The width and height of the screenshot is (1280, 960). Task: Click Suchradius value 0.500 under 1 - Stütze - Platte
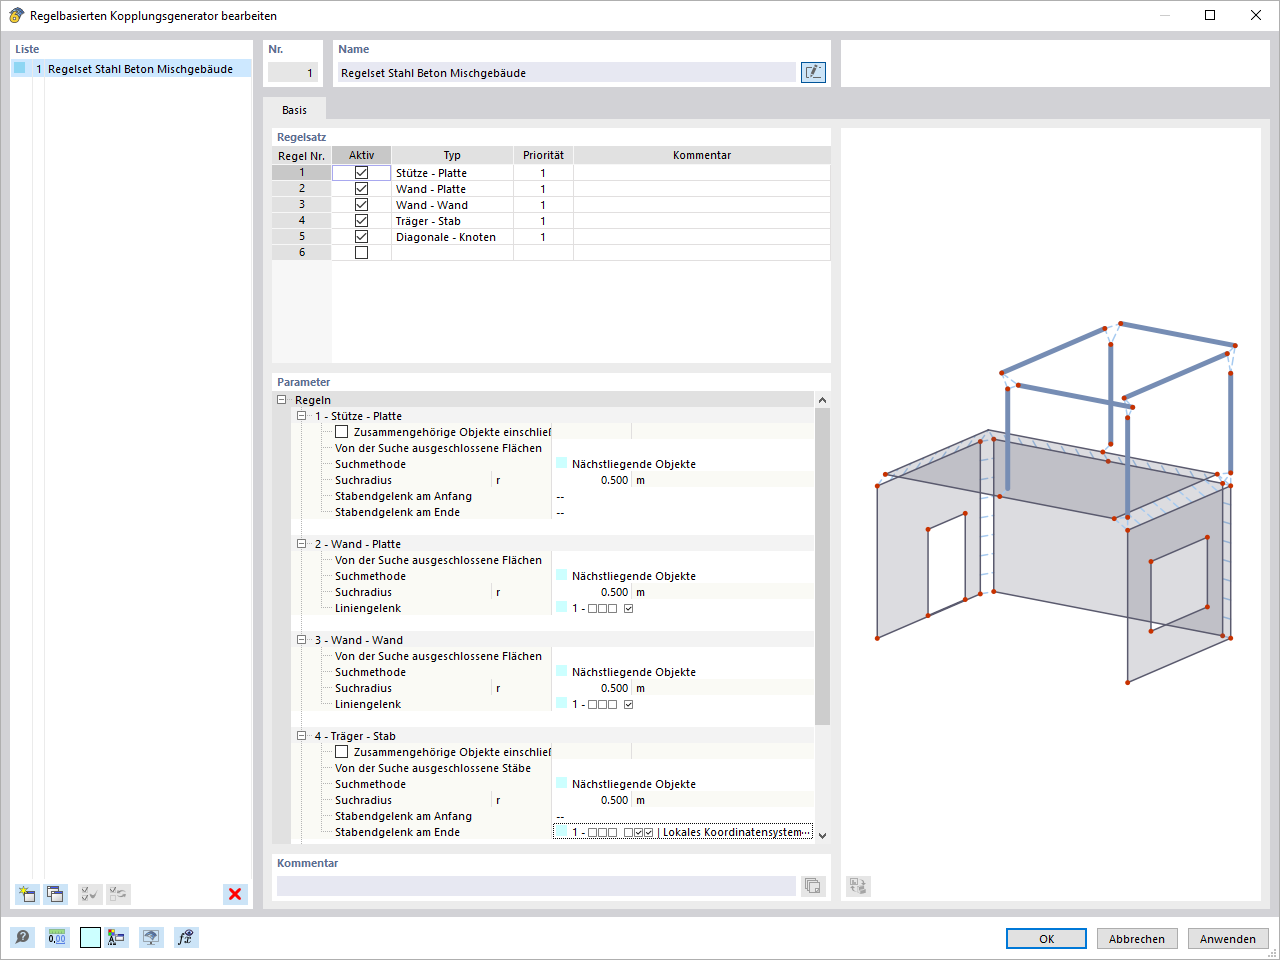tap(614, 480)
